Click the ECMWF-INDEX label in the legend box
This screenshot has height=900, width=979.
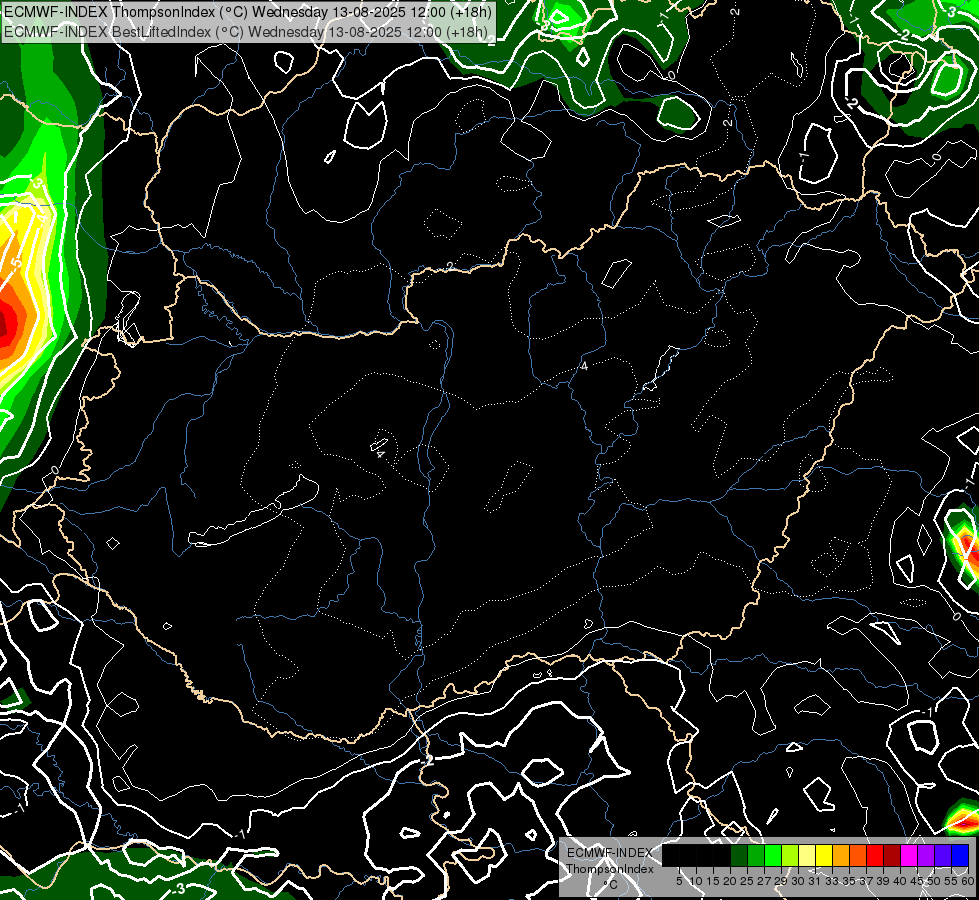[610, 853]
